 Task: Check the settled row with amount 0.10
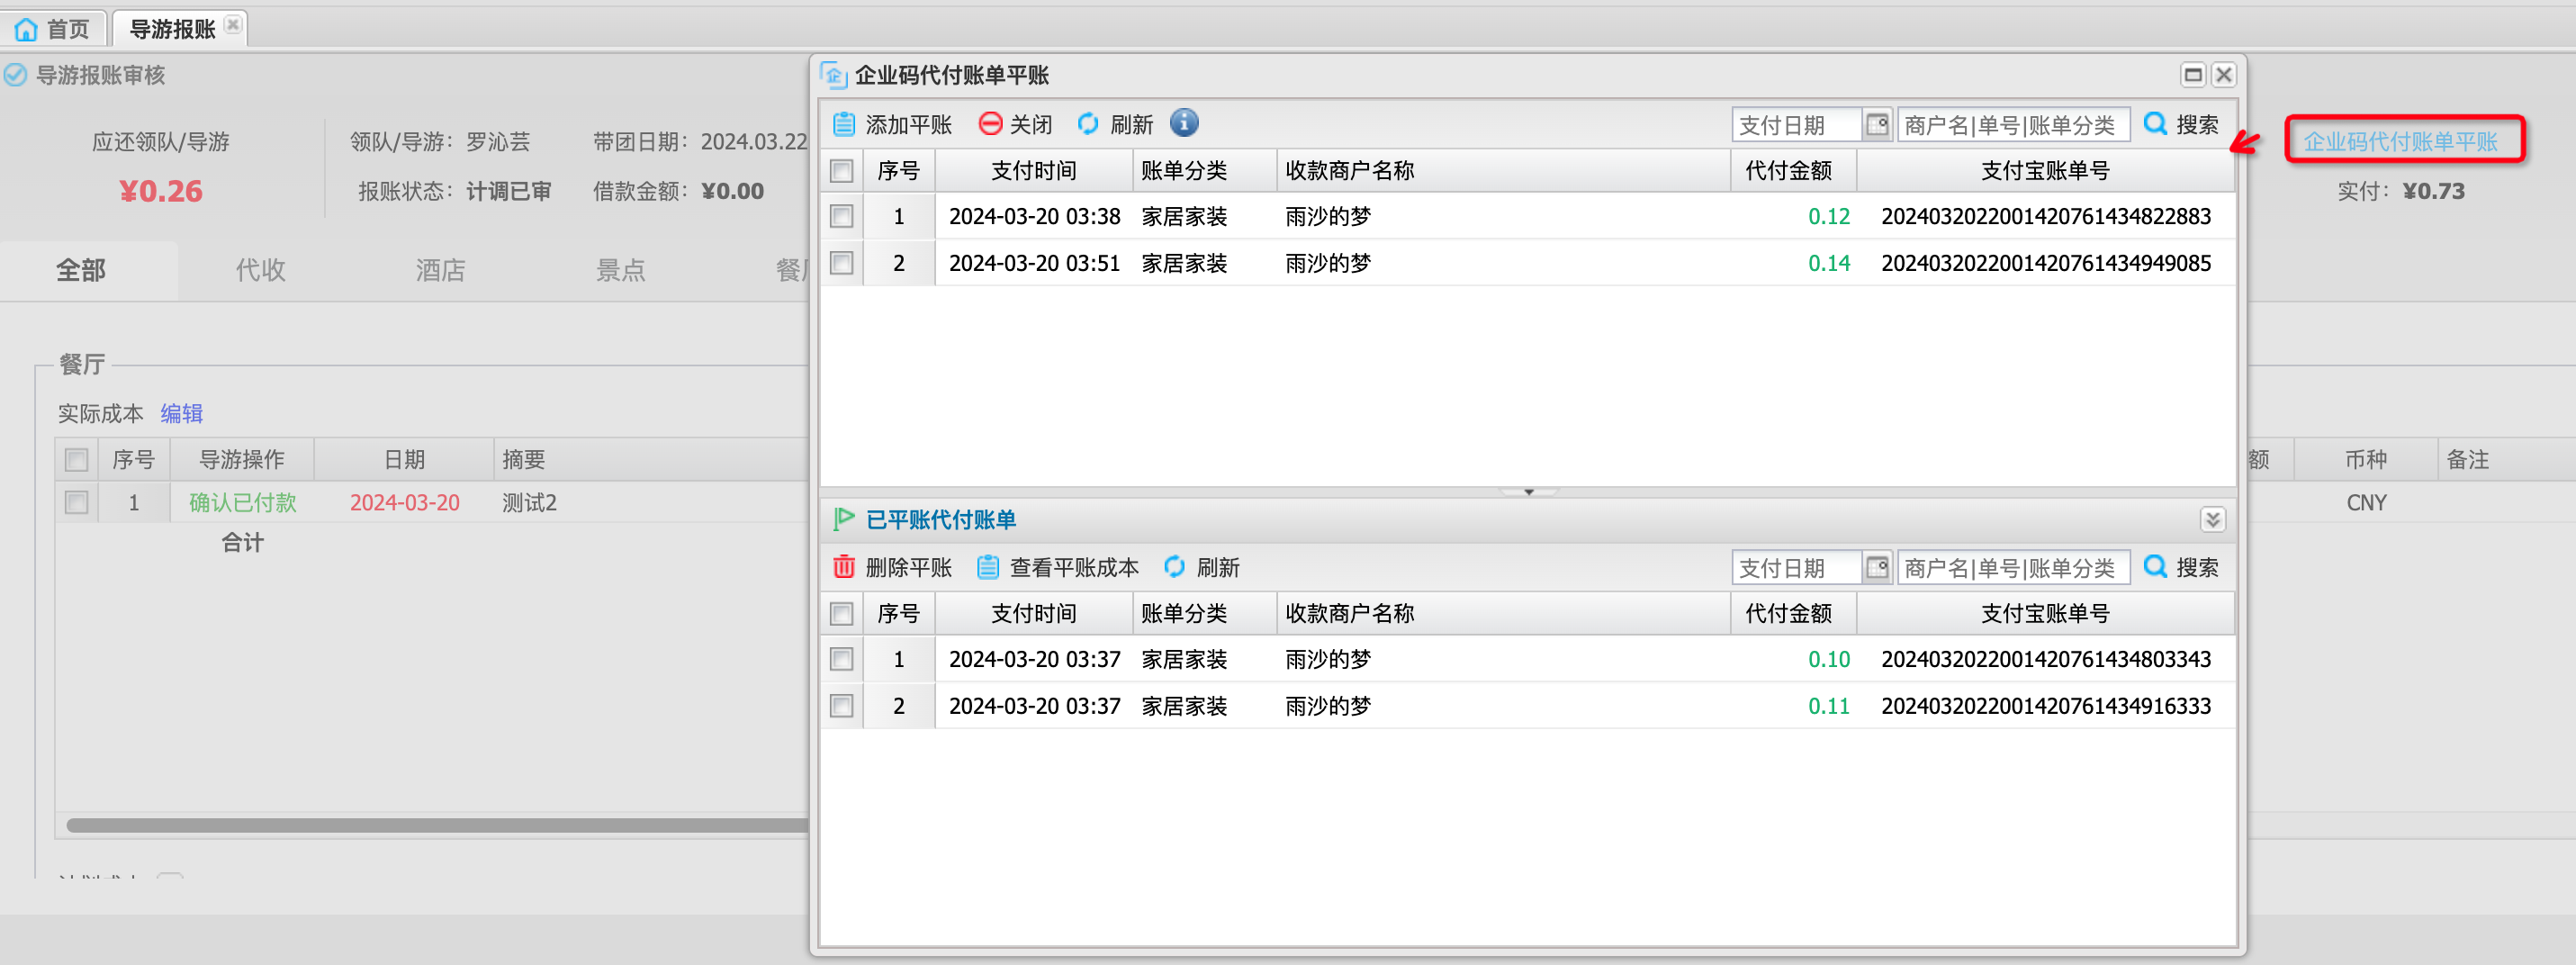pos(842,659)
